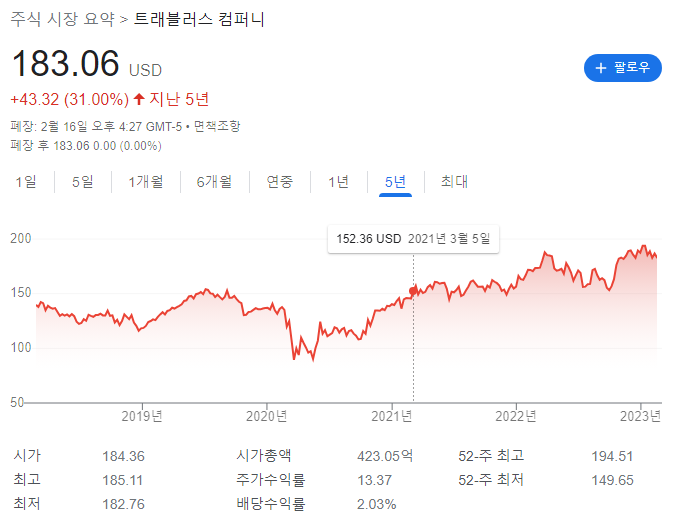The image size is (673, 519).
Task: Click the 최저 value 182.76
Action: click(124, 504)
